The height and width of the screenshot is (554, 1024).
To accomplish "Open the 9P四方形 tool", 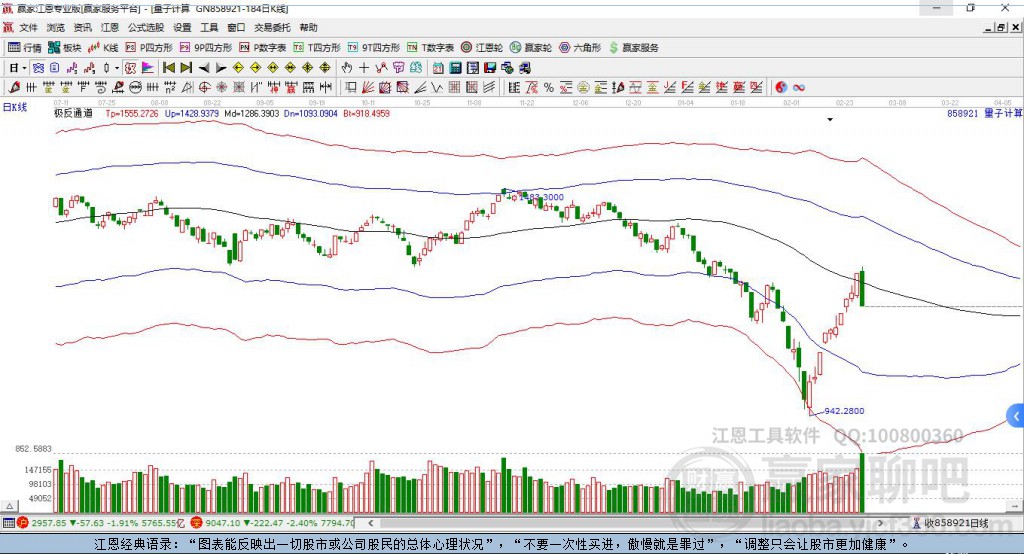I will (x=206, y=48).
